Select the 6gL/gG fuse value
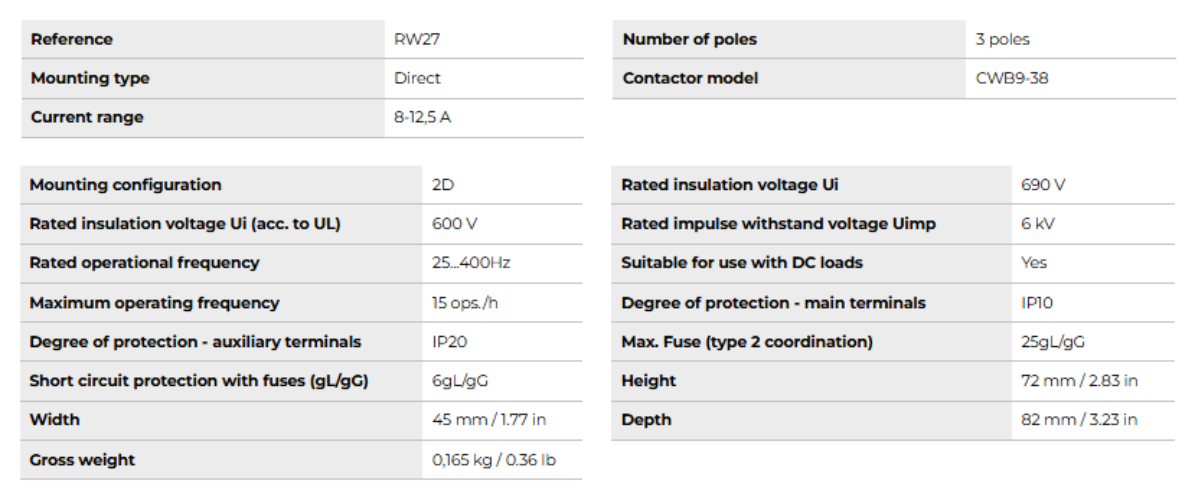 coord(460,381)
